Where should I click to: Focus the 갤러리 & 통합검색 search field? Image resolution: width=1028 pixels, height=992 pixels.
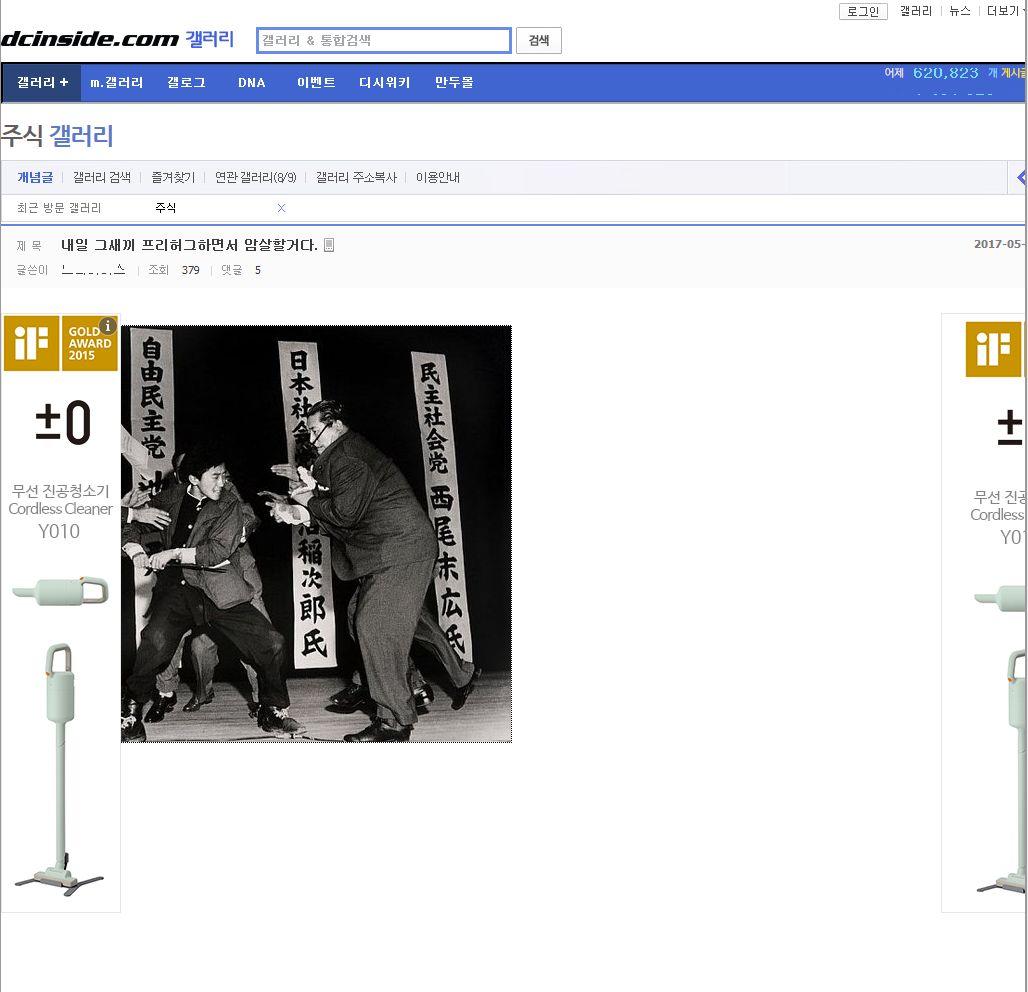pos(383,41)
